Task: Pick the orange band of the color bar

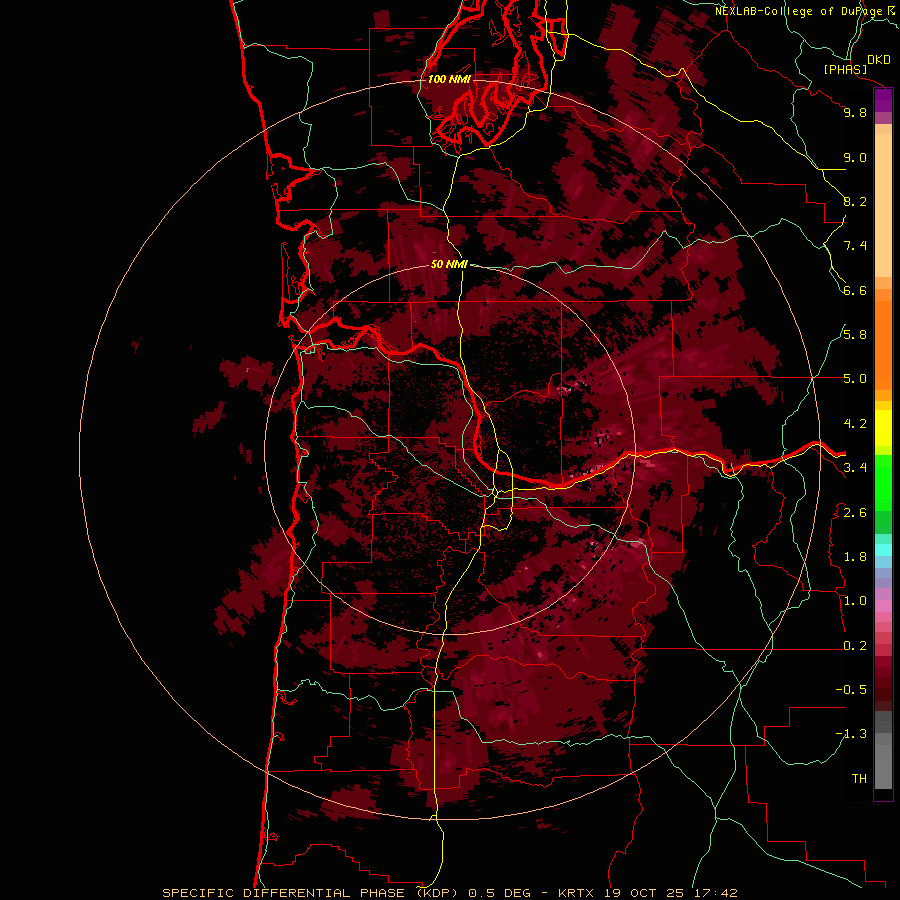Action: click(x=883, y=346)
